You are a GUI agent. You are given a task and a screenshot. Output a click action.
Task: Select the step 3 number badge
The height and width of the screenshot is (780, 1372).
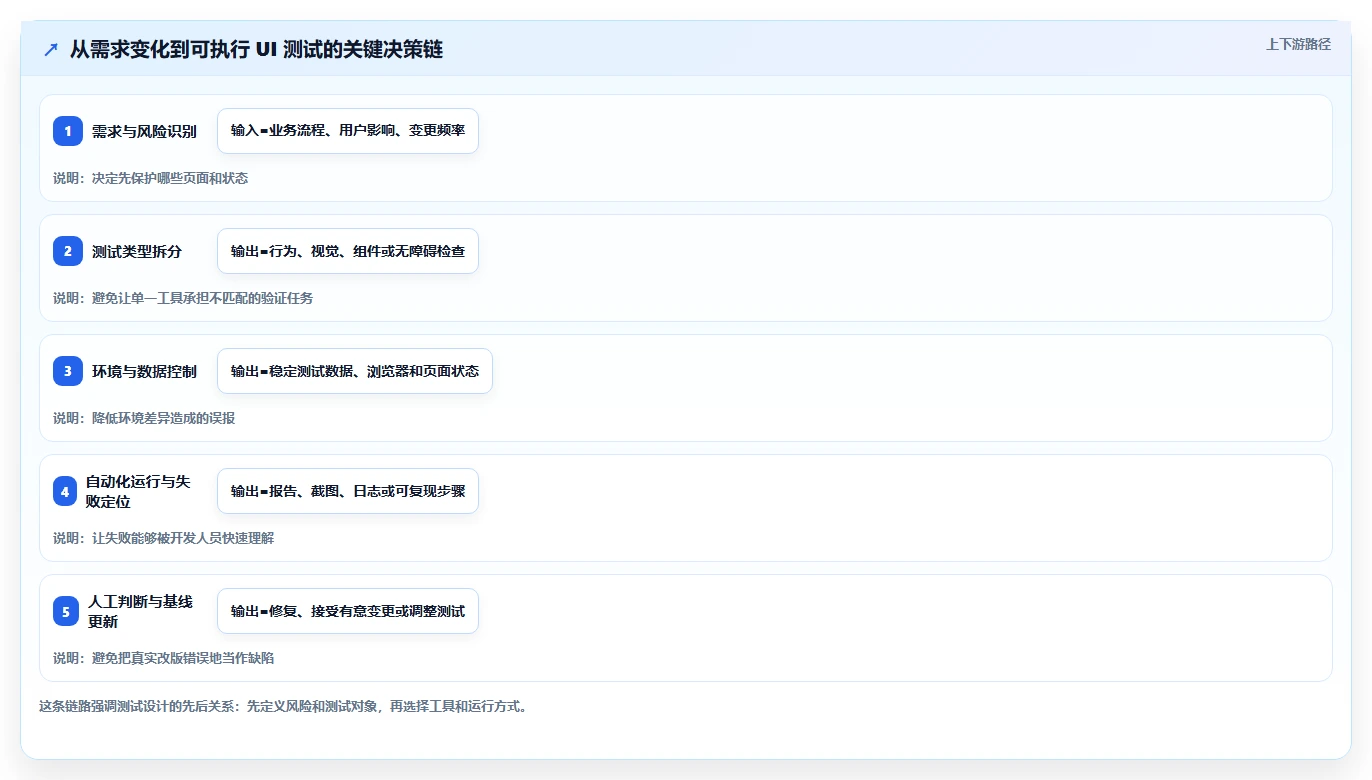click(68, 371)
